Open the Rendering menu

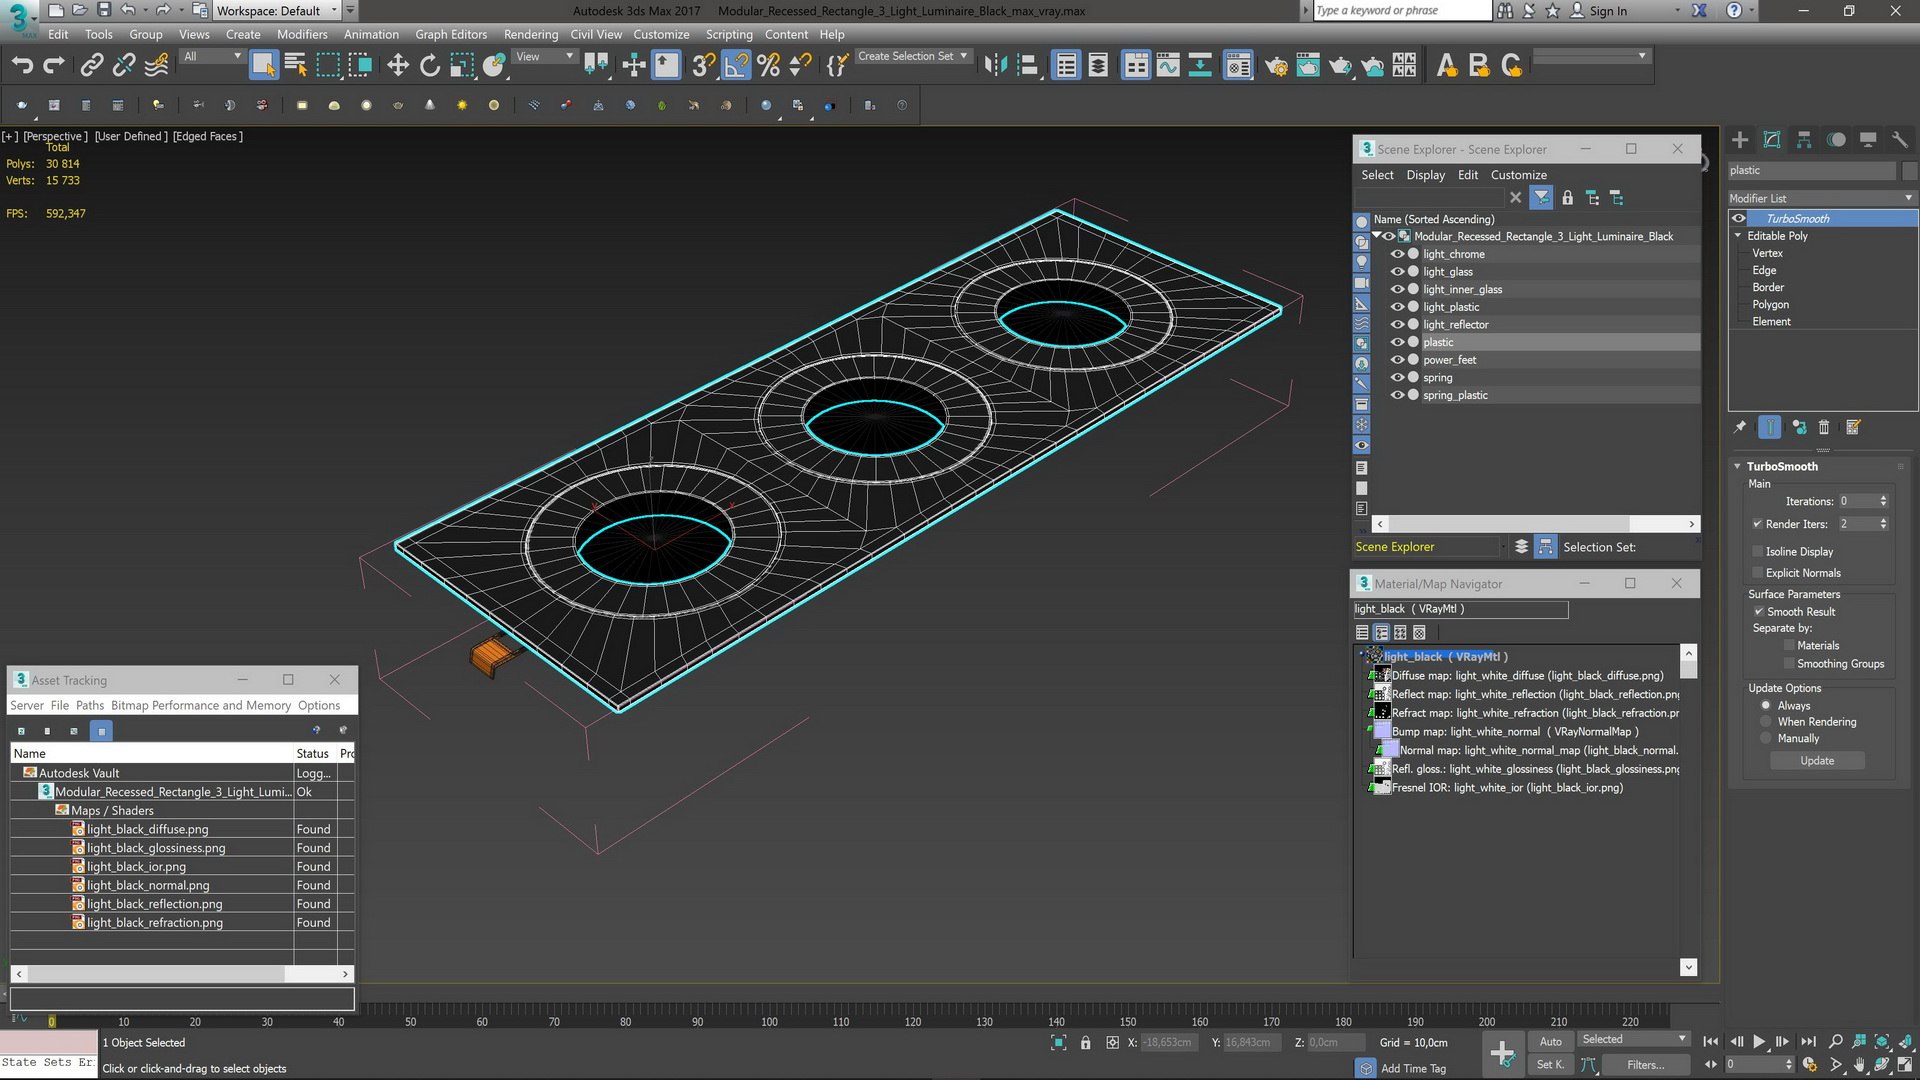coord(530,34)
